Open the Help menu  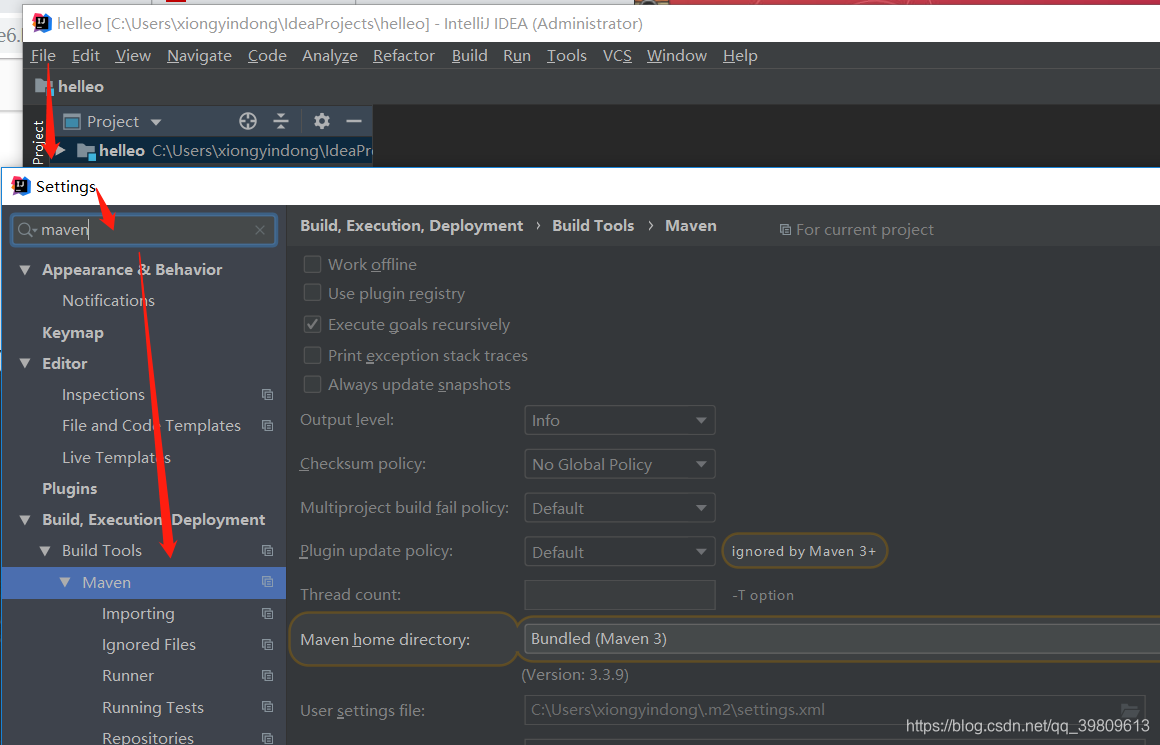[x=740, y=55]
